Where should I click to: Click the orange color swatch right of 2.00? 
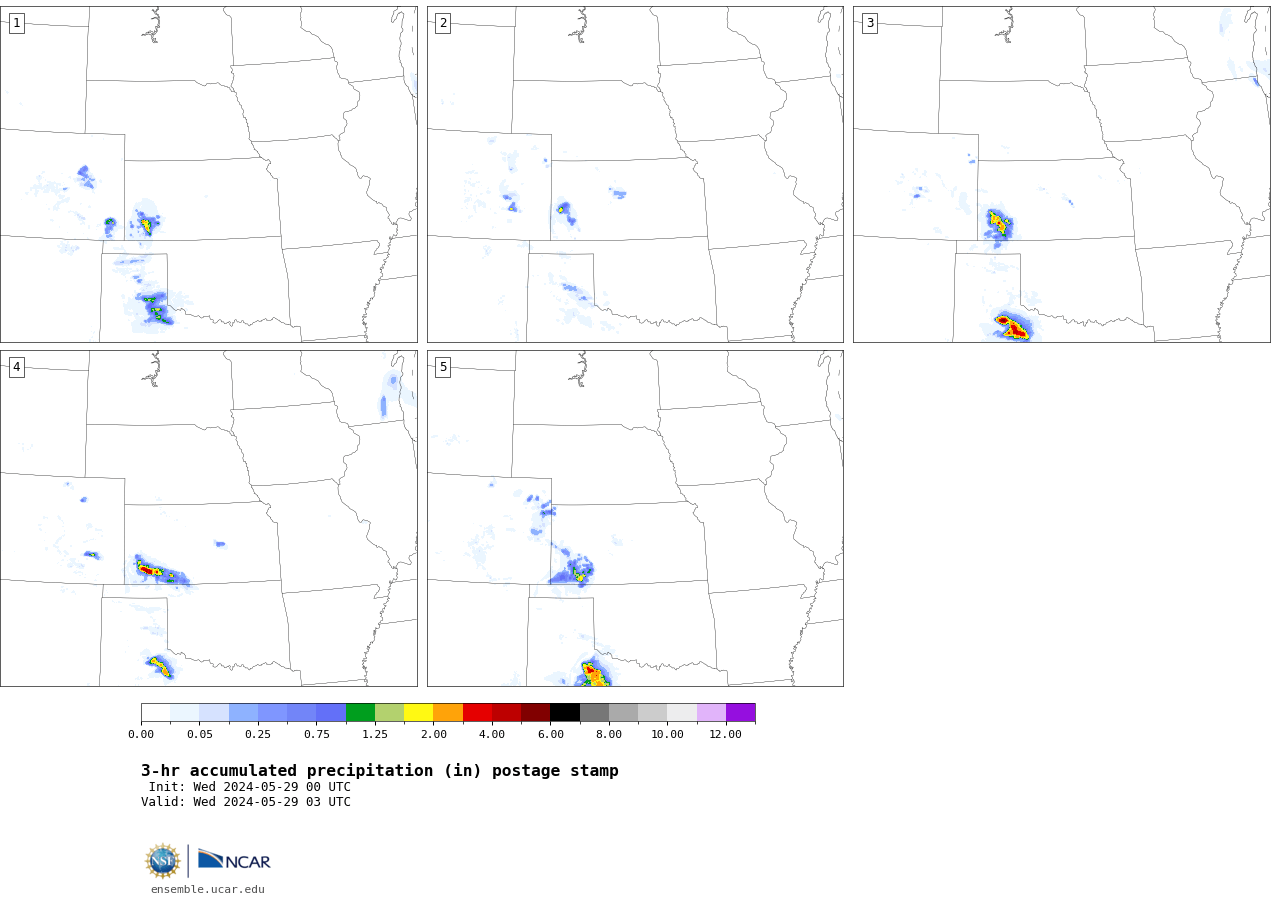448,713
